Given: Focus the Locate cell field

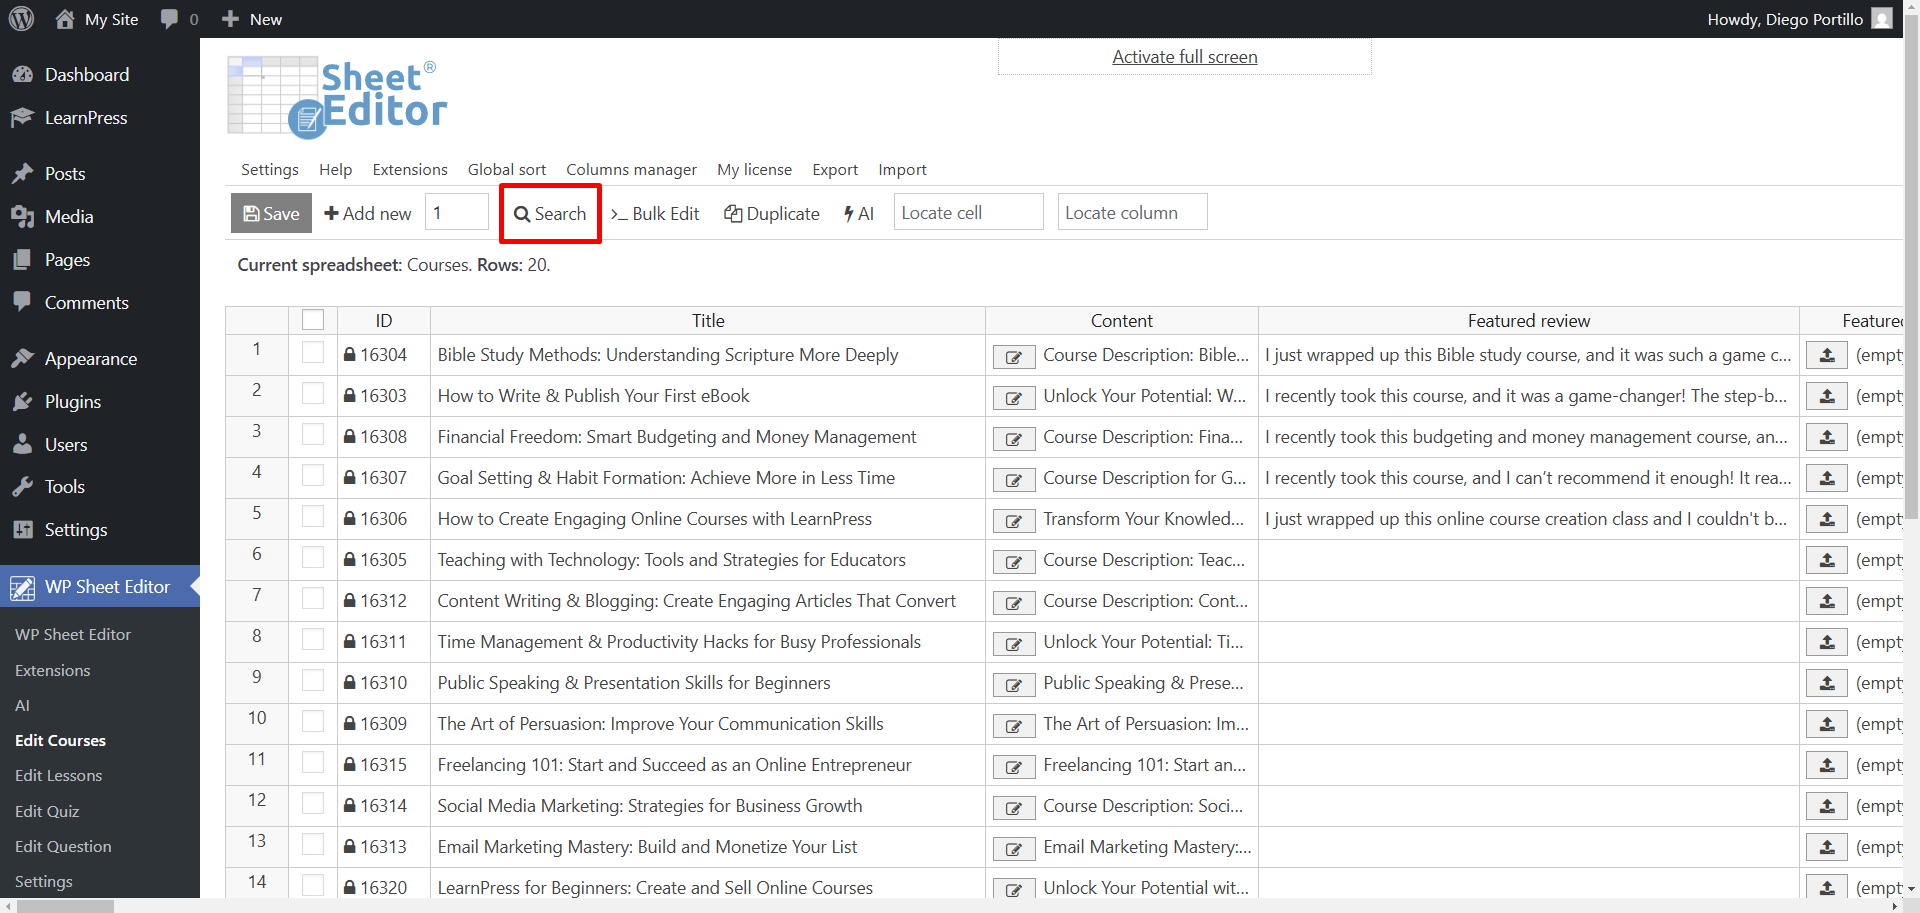Looking at the screenshot, I should 968,212.
